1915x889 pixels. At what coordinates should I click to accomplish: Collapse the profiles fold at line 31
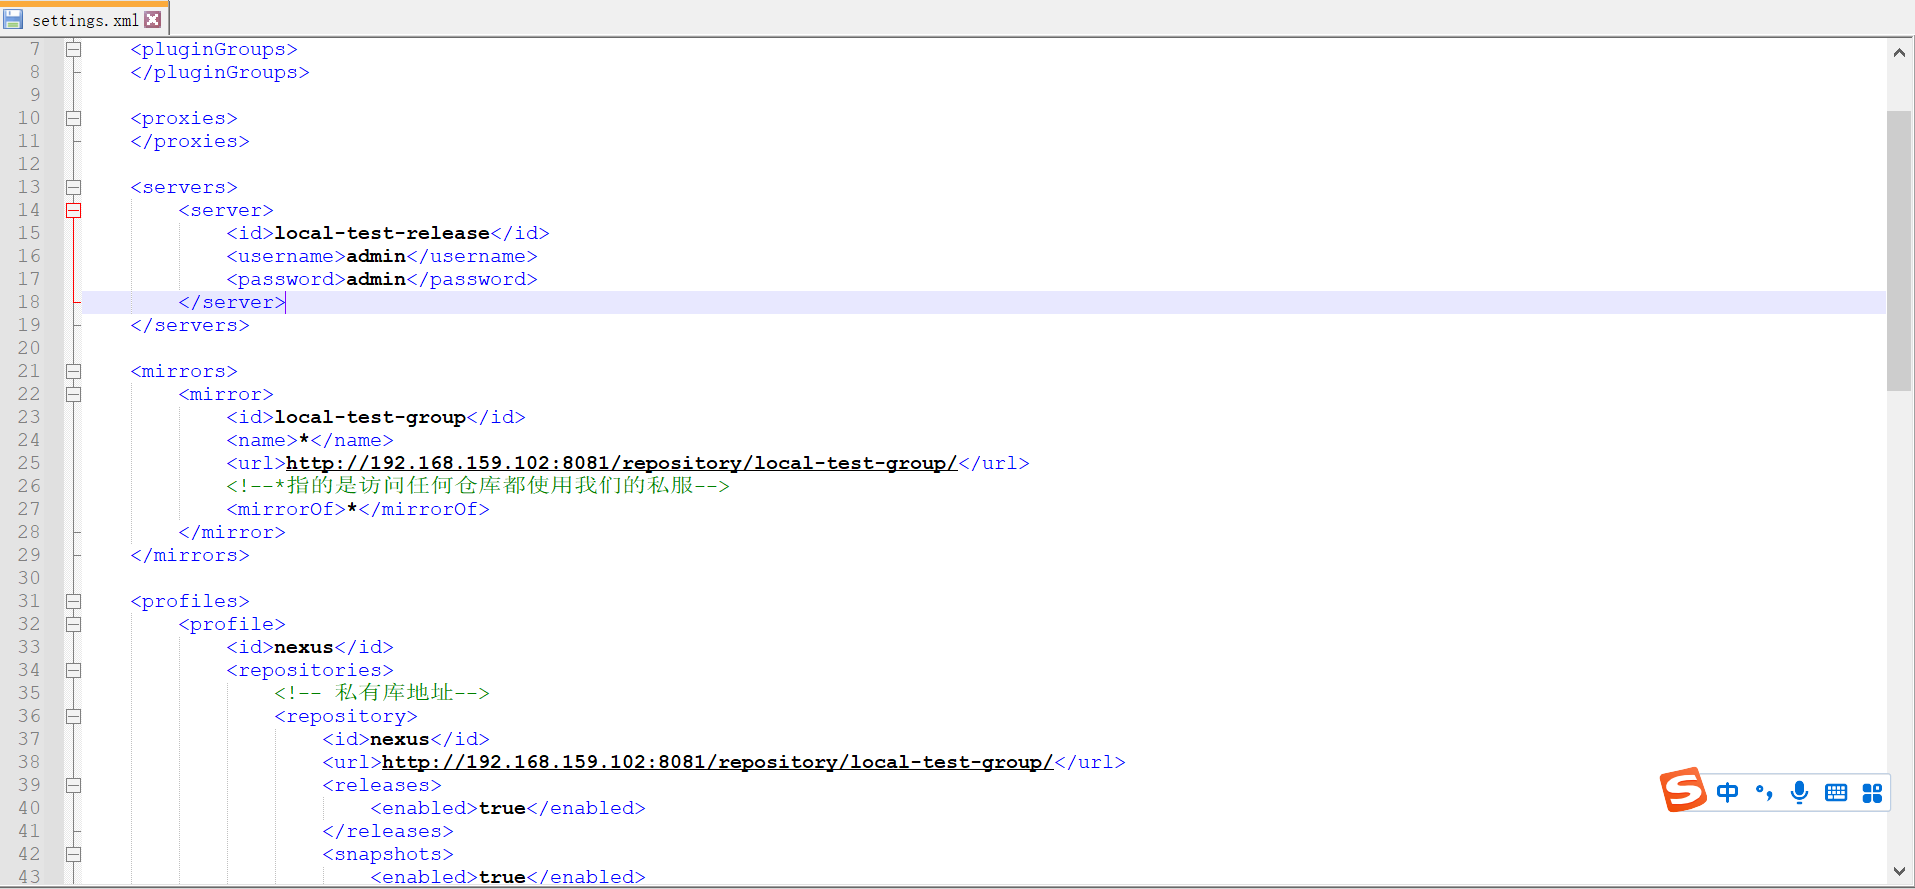(73, 601)
